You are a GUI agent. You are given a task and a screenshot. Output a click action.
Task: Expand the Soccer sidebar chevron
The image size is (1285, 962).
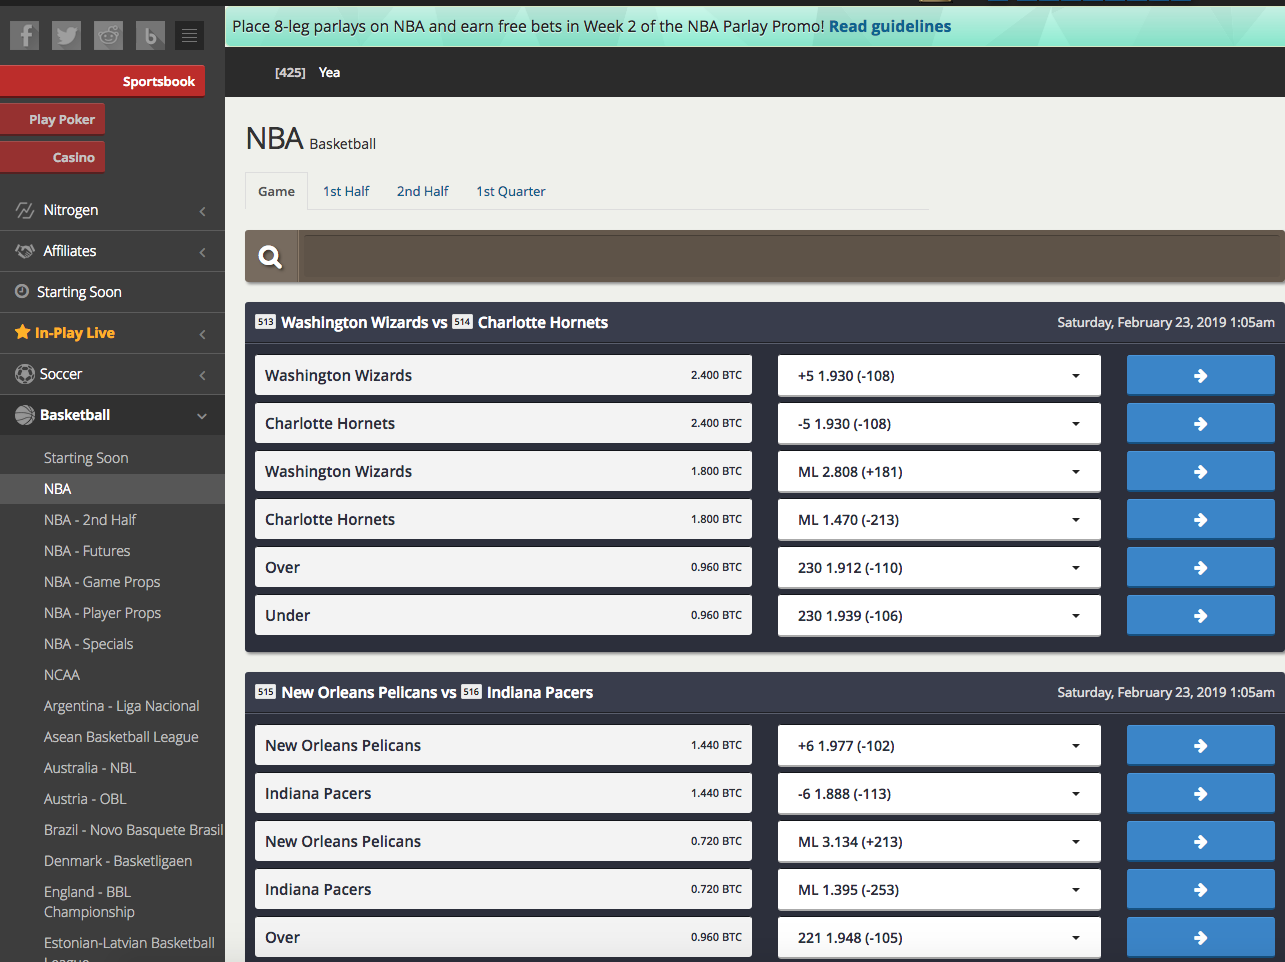tap(202, 375)
